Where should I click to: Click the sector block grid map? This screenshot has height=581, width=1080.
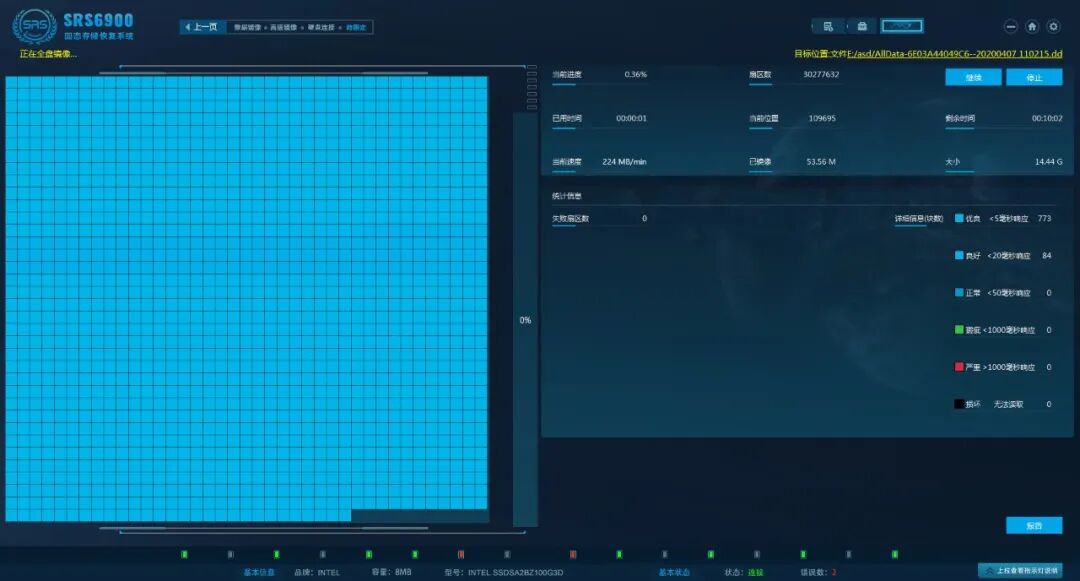247,299
